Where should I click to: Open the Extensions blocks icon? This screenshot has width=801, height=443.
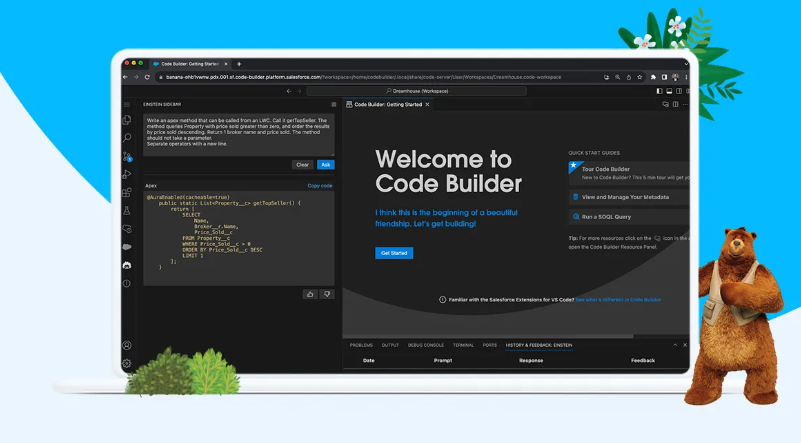coord(127,193)
